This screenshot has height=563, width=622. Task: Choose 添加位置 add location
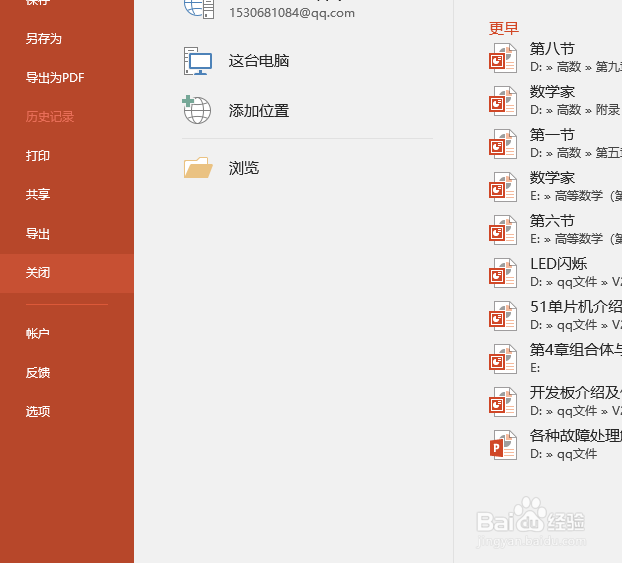(259, 111)
